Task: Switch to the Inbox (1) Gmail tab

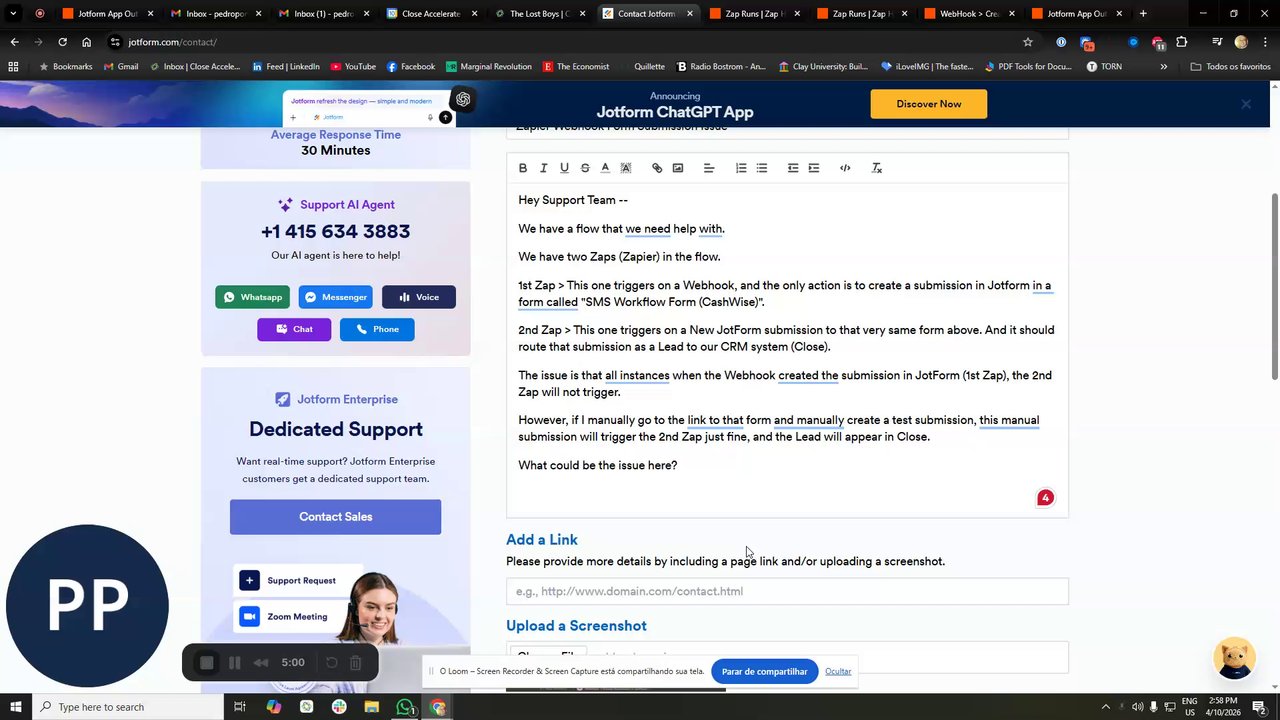Action: pos(325,14)
